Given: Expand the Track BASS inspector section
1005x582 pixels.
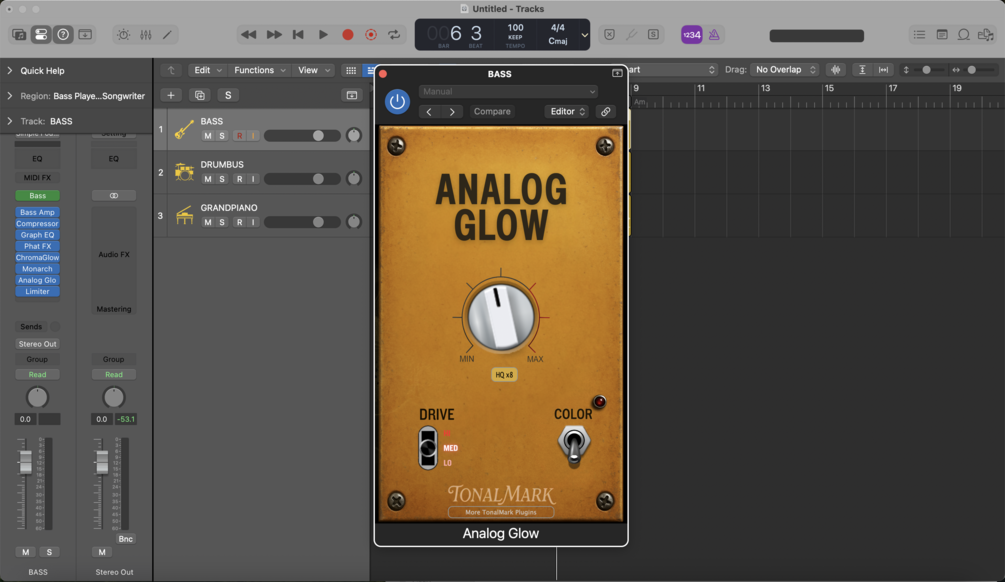Looking at the screenshot, I should pos(10,121).
